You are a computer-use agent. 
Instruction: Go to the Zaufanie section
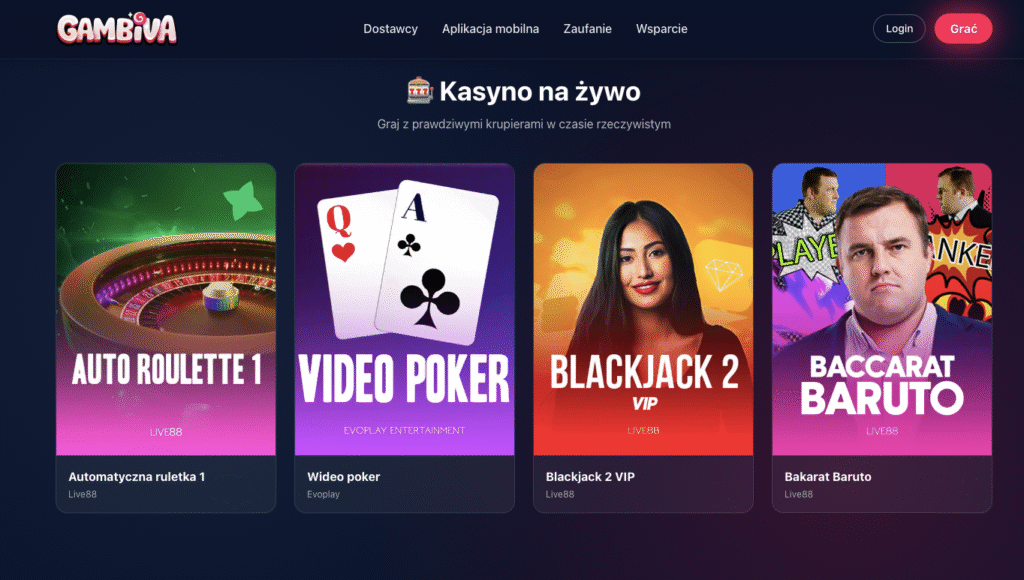coord(588,29)
